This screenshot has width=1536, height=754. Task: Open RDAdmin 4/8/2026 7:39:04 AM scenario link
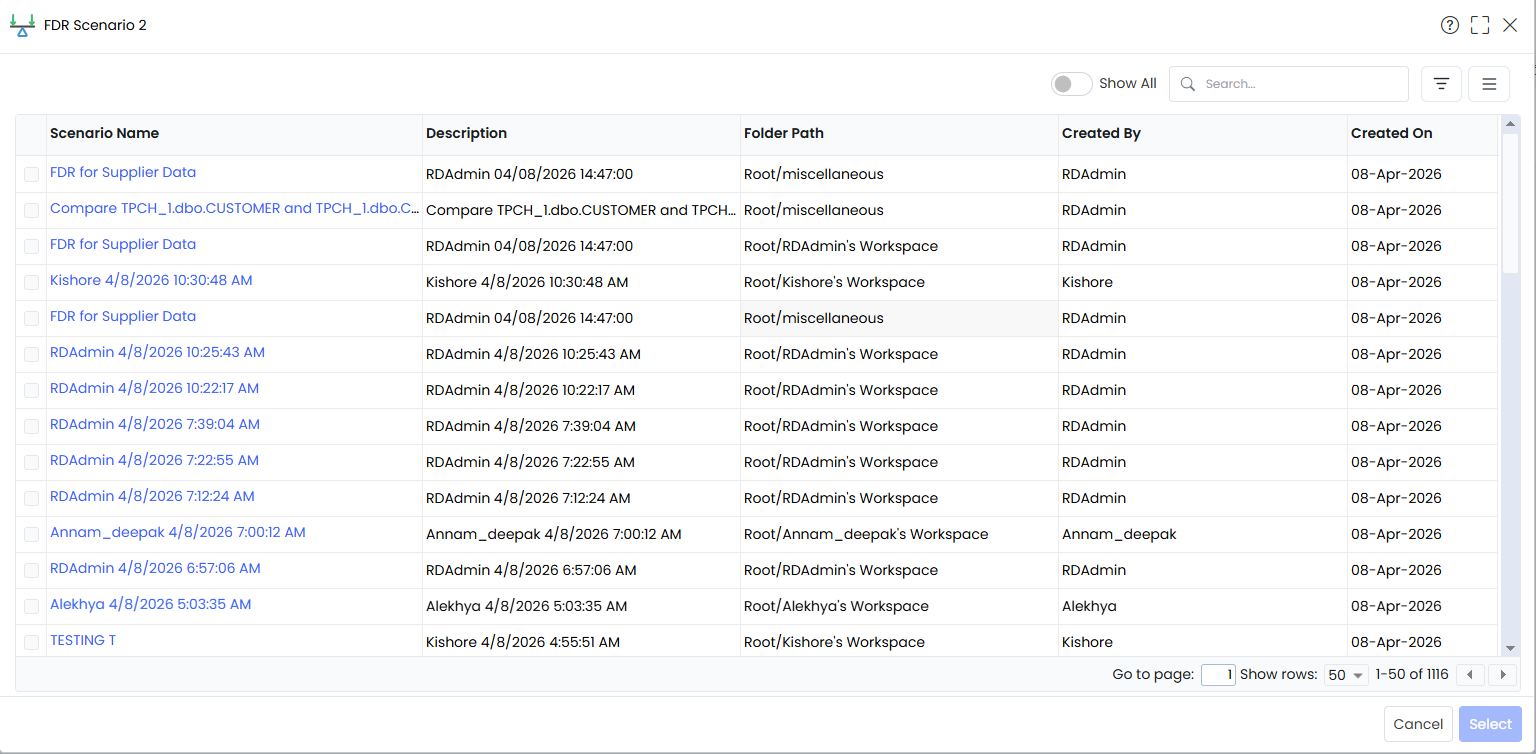pos(155,424)
